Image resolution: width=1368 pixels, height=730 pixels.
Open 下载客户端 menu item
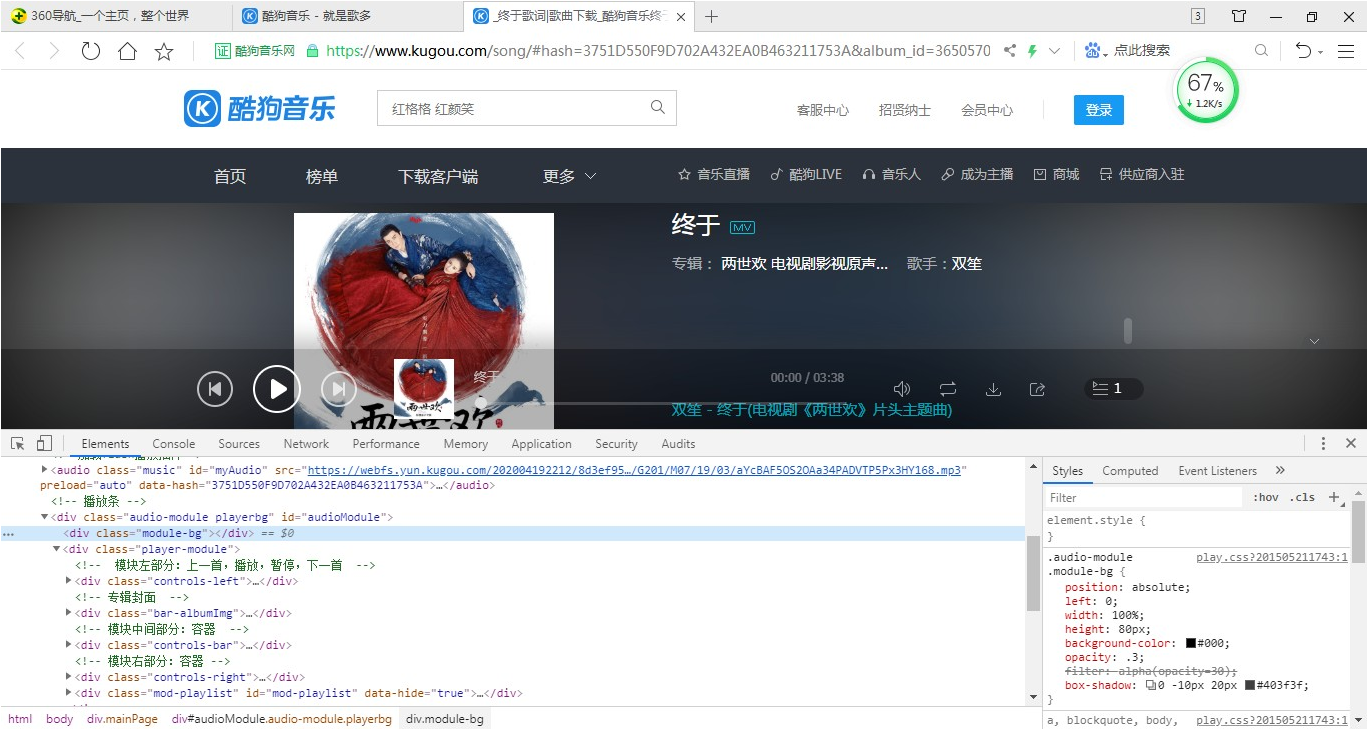point(438,176)
